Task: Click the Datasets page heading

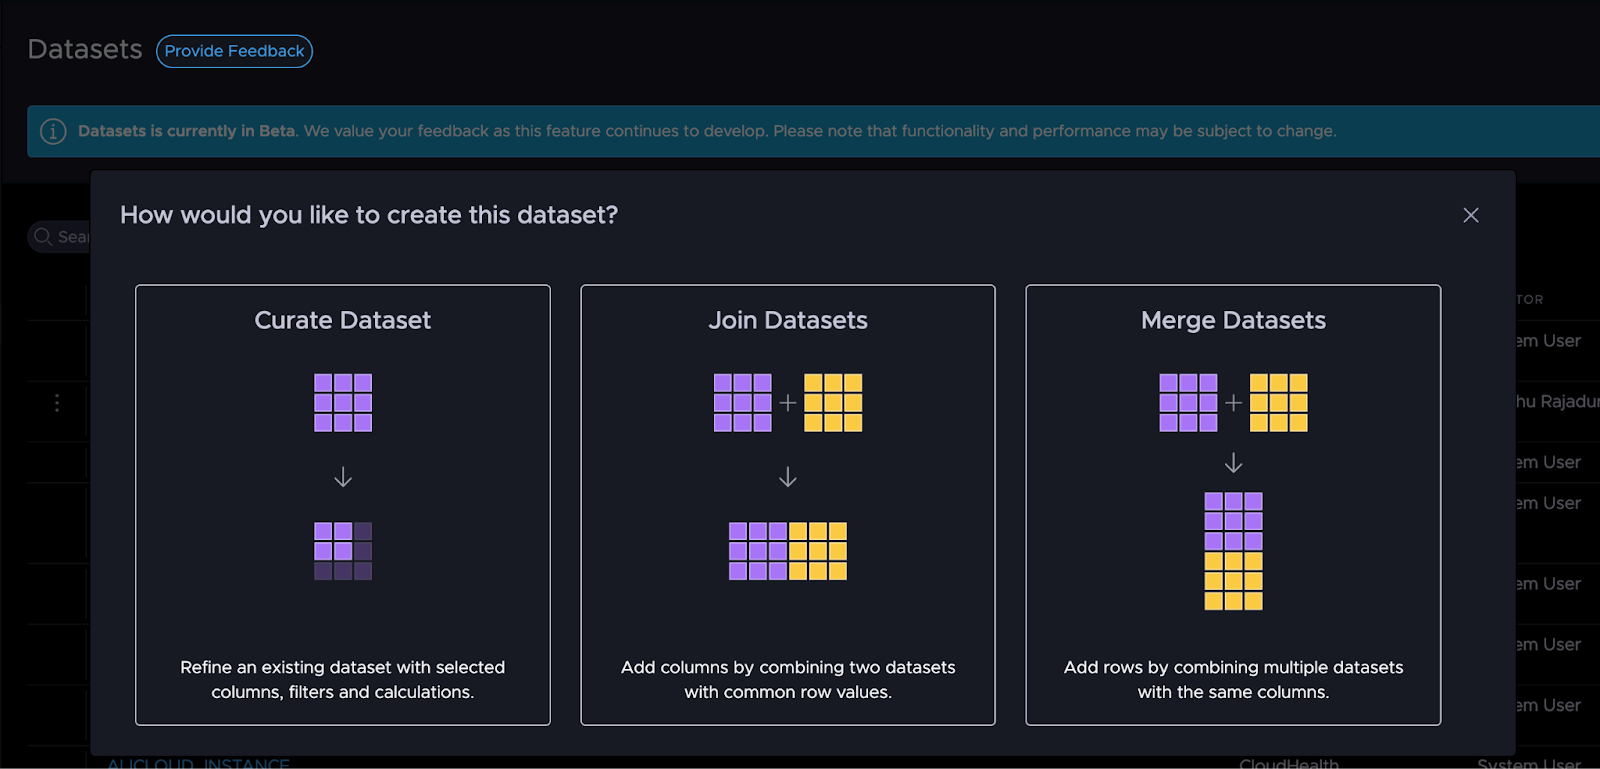Action: [85, 50]
